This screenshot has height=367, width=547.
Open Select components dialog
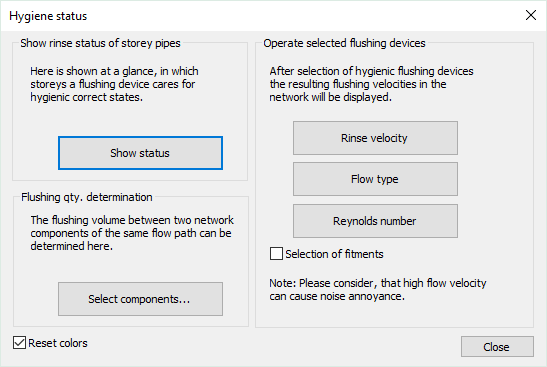(x=140, y=299)
